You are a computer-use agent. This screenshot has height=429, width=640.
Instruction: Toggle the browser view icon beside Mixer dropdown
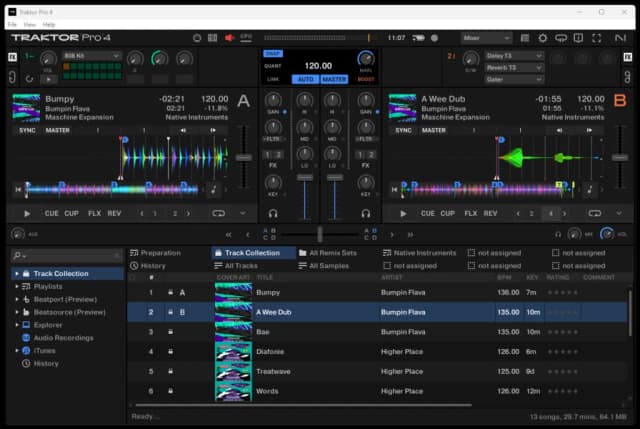click(525, 38)
